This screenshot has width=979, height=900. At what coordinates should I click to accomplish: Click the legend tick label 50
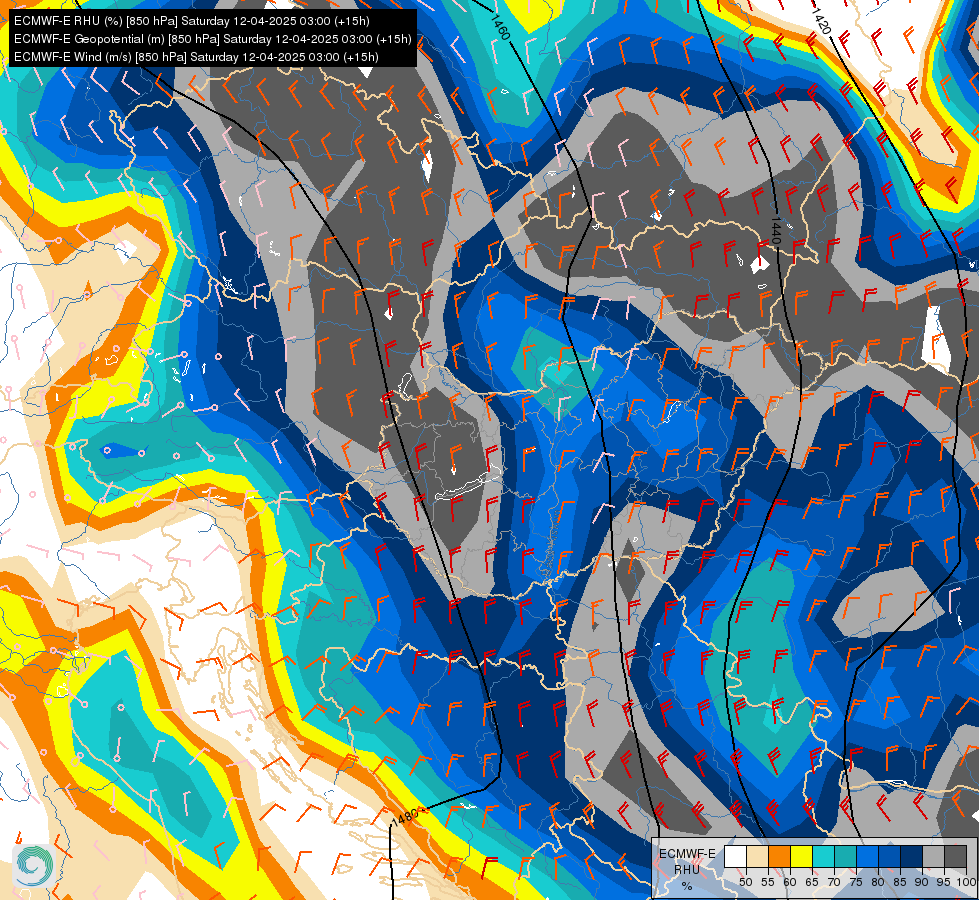745,882
